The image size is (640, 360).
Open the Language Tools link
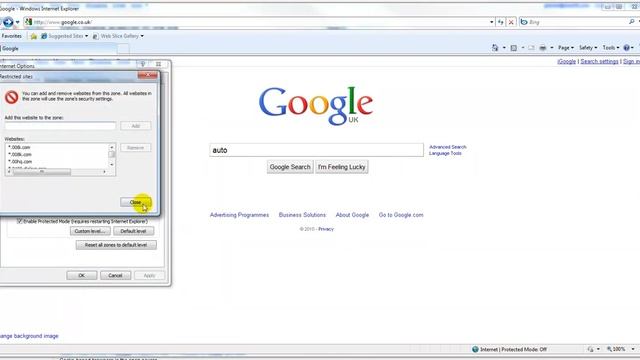[x=445, y=153]
